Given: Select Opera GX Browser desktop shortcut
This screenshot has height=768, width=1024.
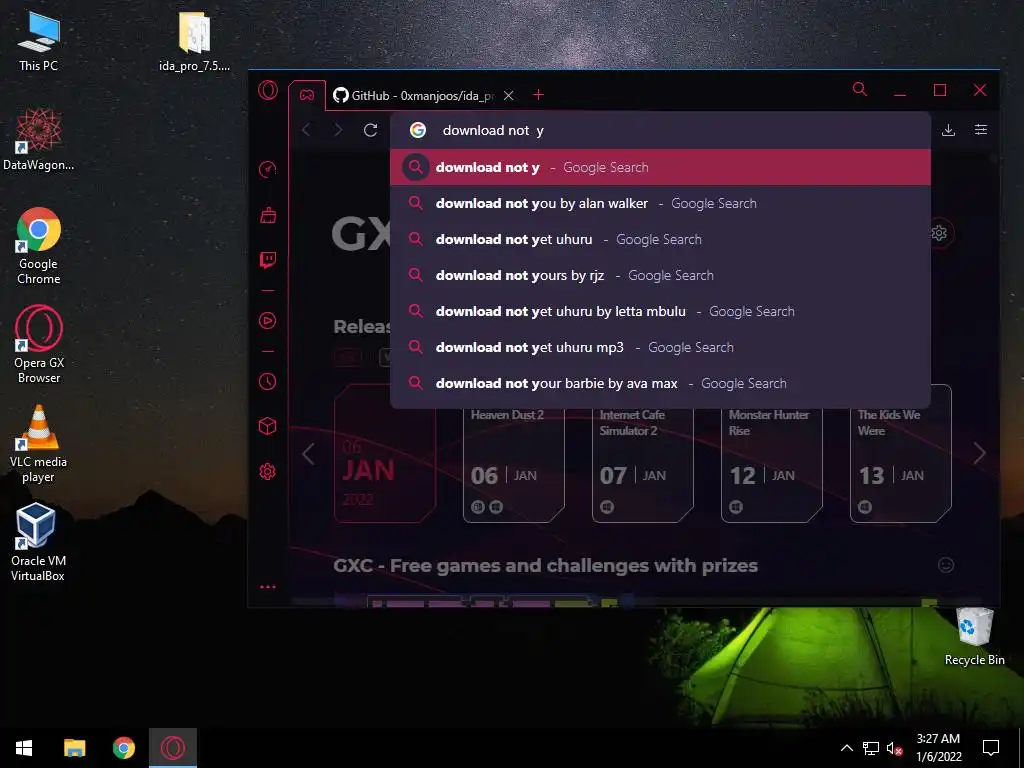Looking at the screenshot, I should tap(39, 345).
